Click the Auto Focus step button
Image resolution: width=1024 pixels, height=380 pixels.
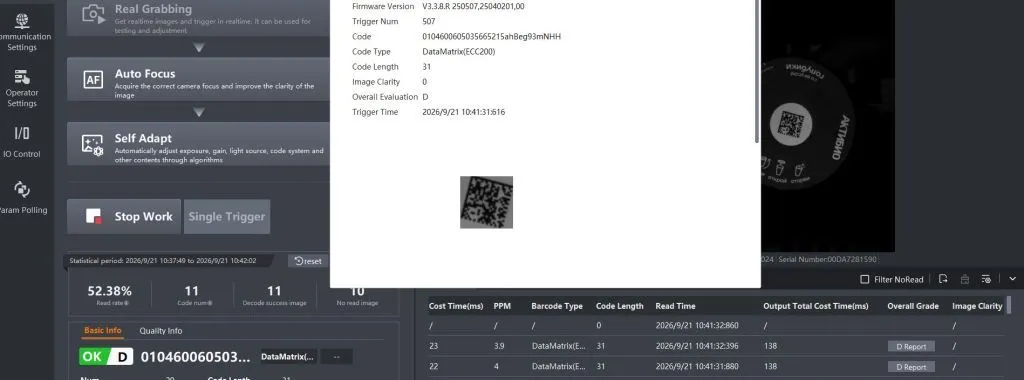point(199,80)
